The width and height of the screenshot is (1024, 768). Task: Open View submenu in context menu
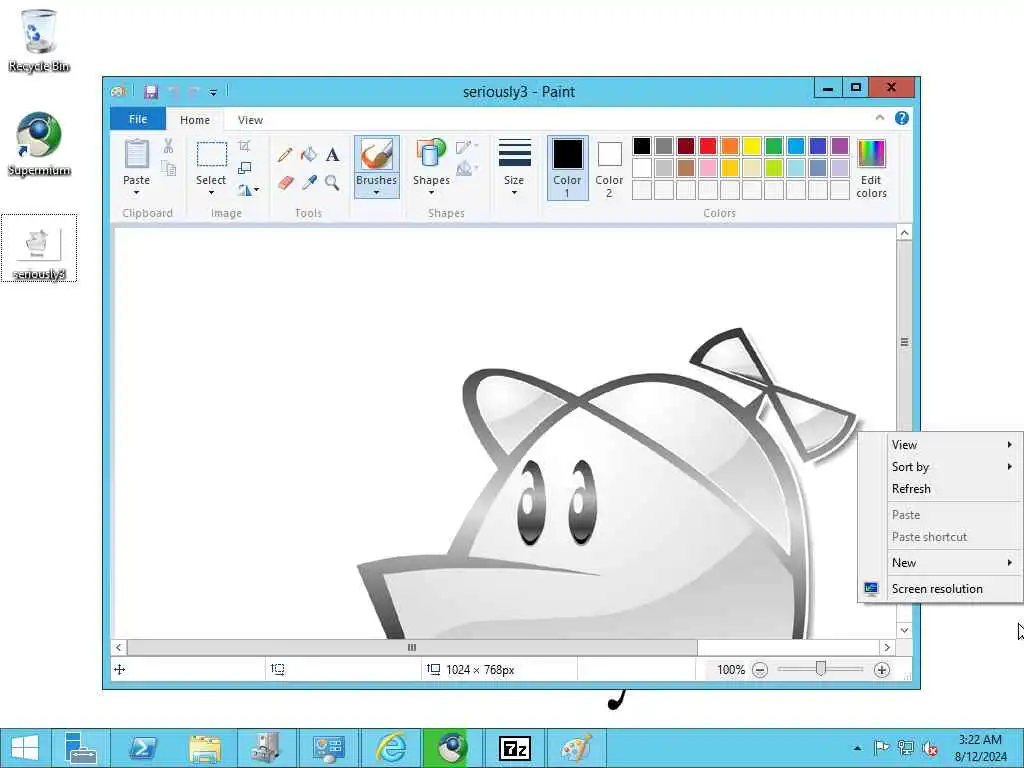940,445
